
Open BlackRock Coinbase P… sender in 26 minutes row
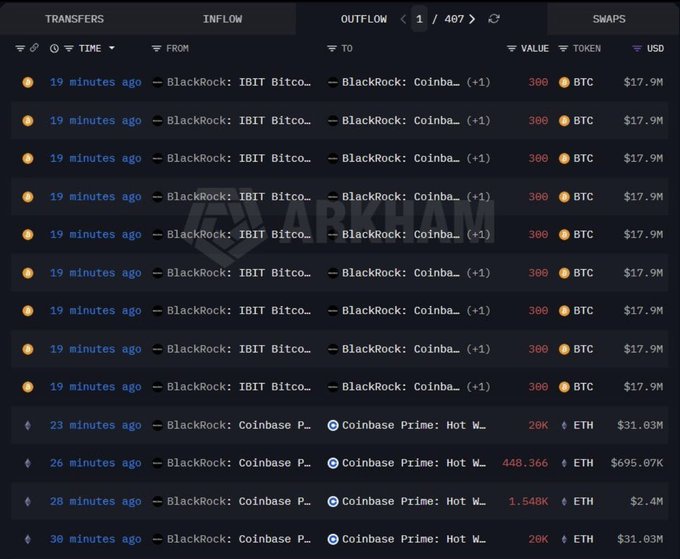pos(239,463)
